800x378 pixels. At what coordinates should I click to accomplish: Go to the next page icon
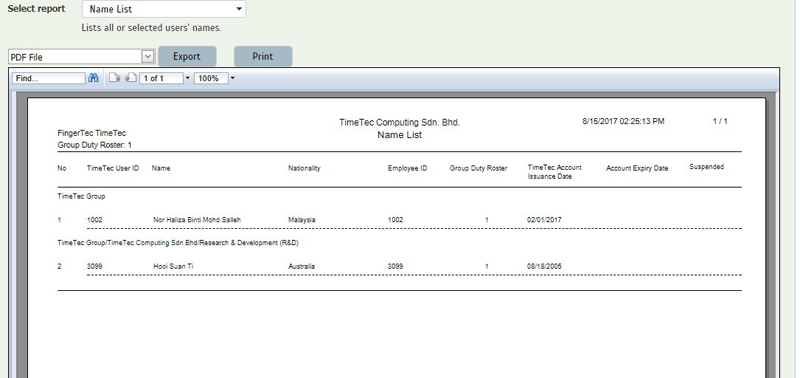(131, 78)
